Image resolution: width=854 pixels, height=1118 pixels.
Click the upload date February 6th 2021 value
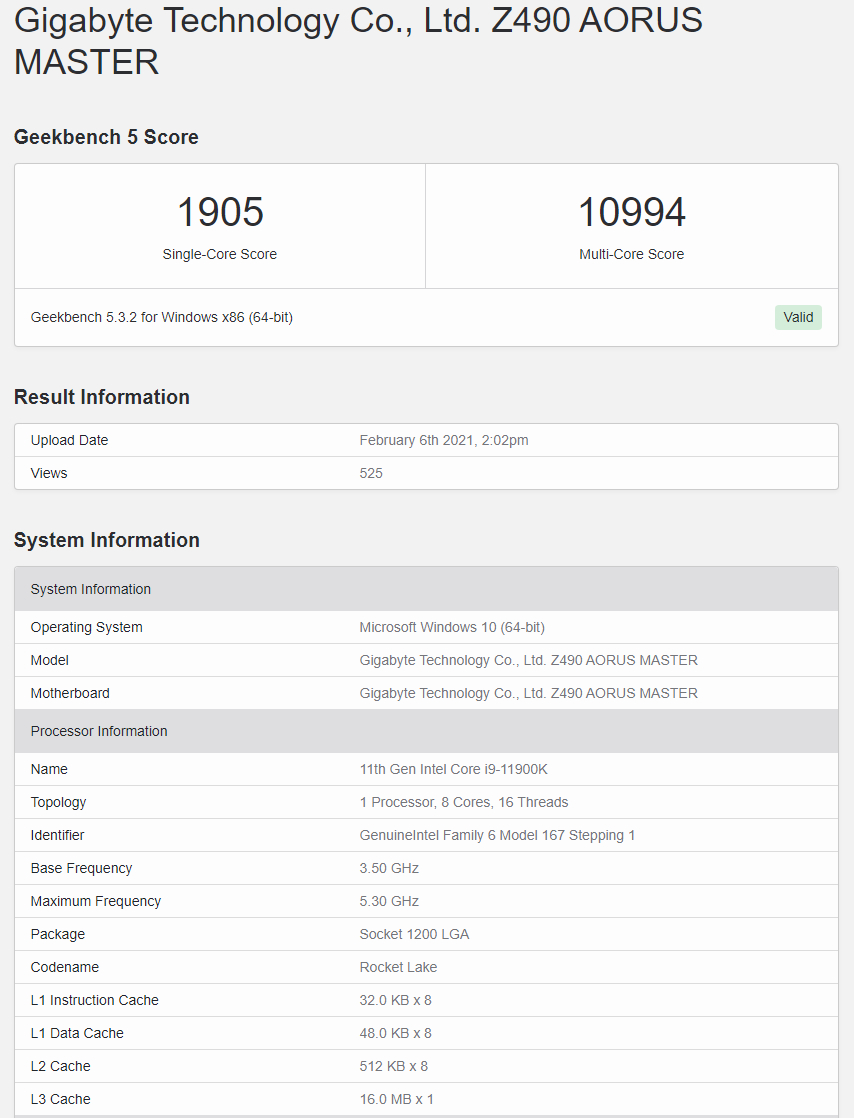tap(444, 440)
